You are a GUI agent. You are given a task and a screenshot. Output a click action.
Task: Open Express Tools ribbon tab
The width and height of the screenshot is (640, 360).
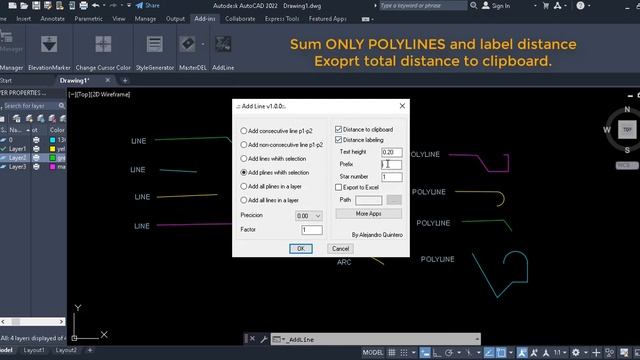[x=282, y=19]
